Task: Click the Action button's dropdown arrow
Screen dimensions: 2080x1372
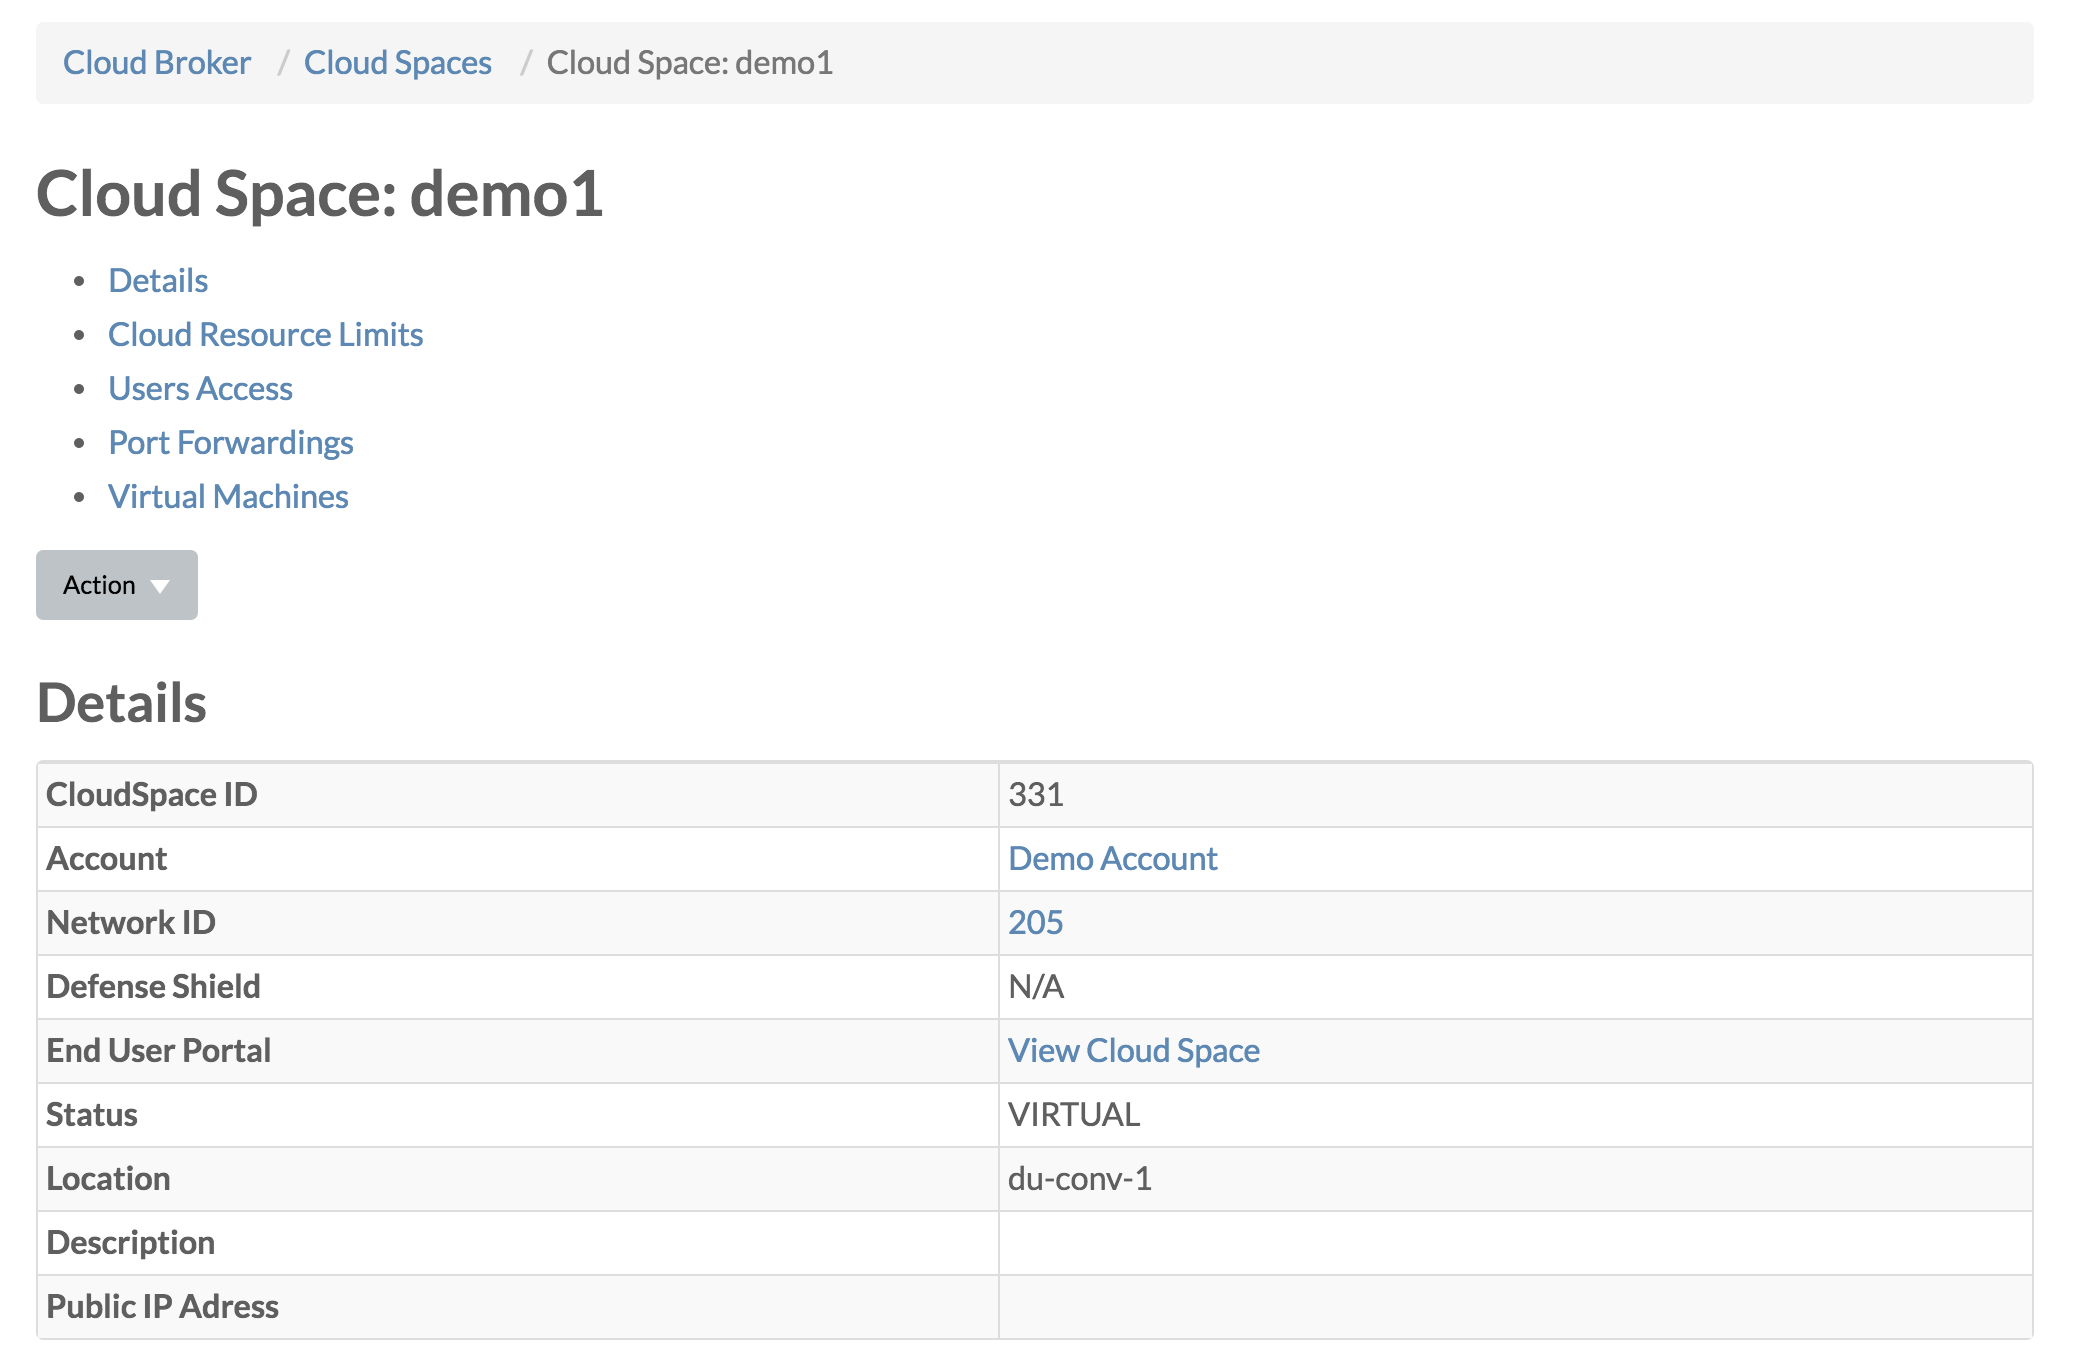Action: pos(160,587)
